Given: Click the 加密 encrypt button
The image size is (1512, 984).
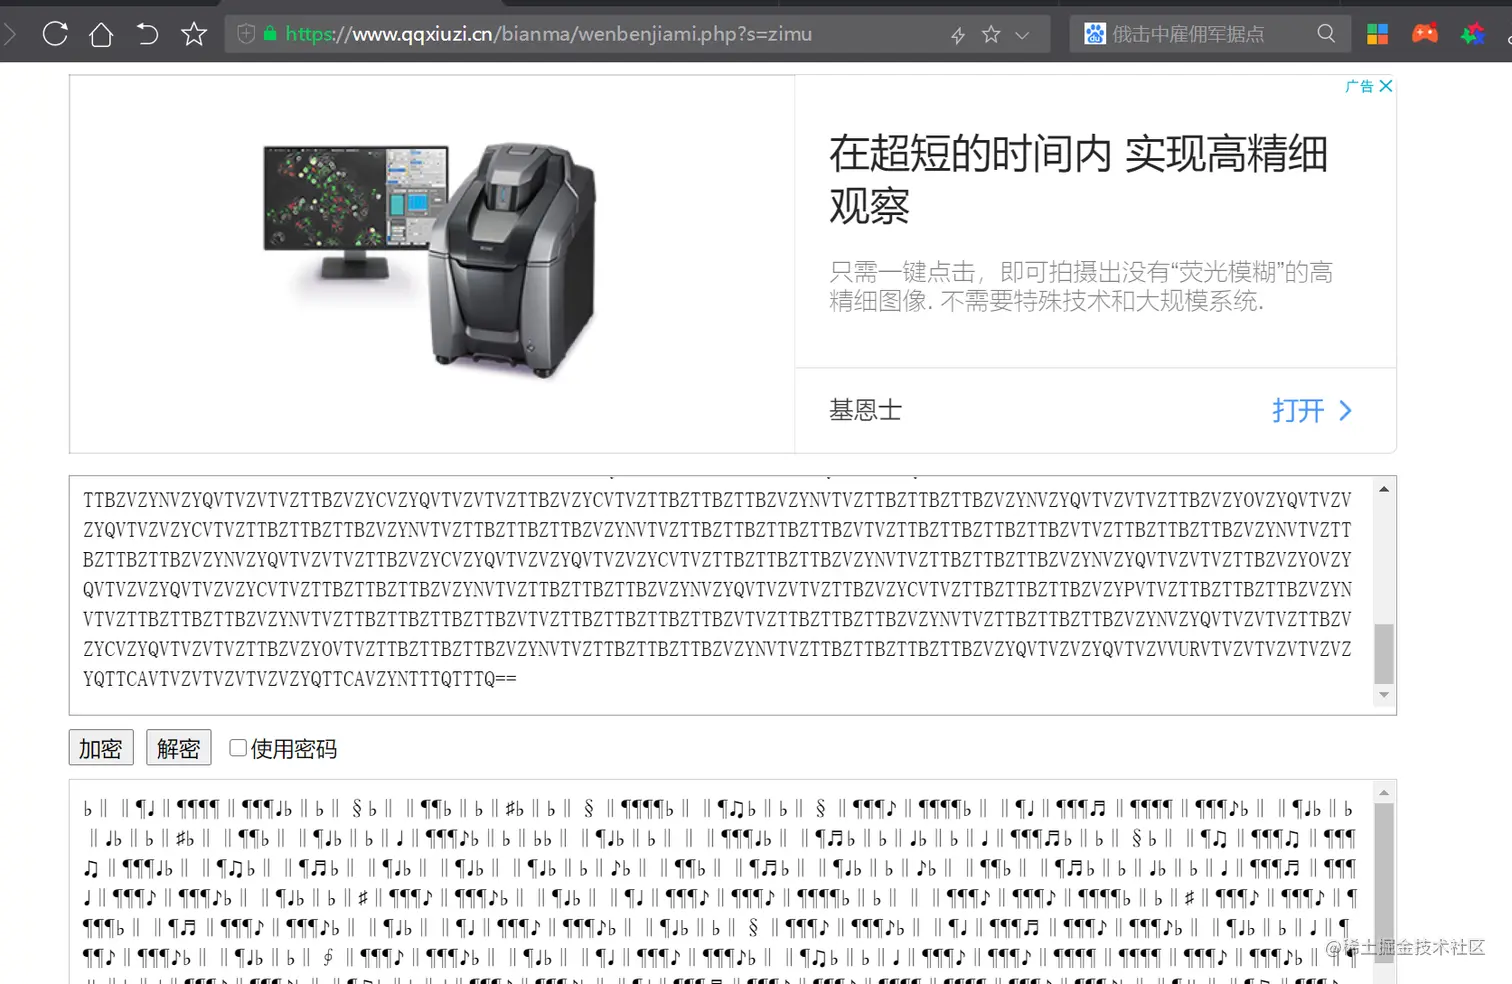Looking at the screenshot, I should tap(101, 748).
